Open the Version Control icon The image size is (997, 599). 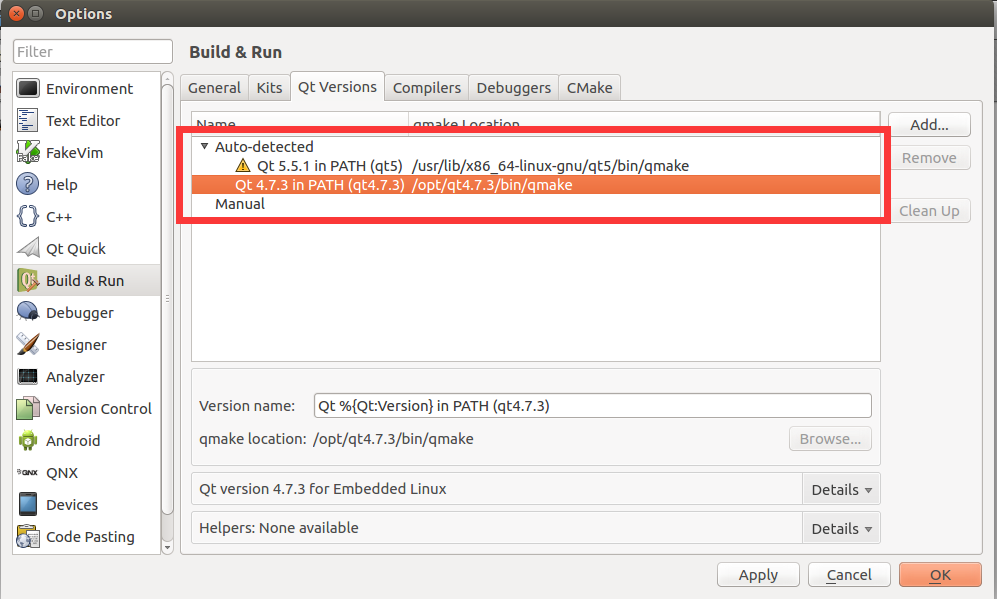coord(27,408)
